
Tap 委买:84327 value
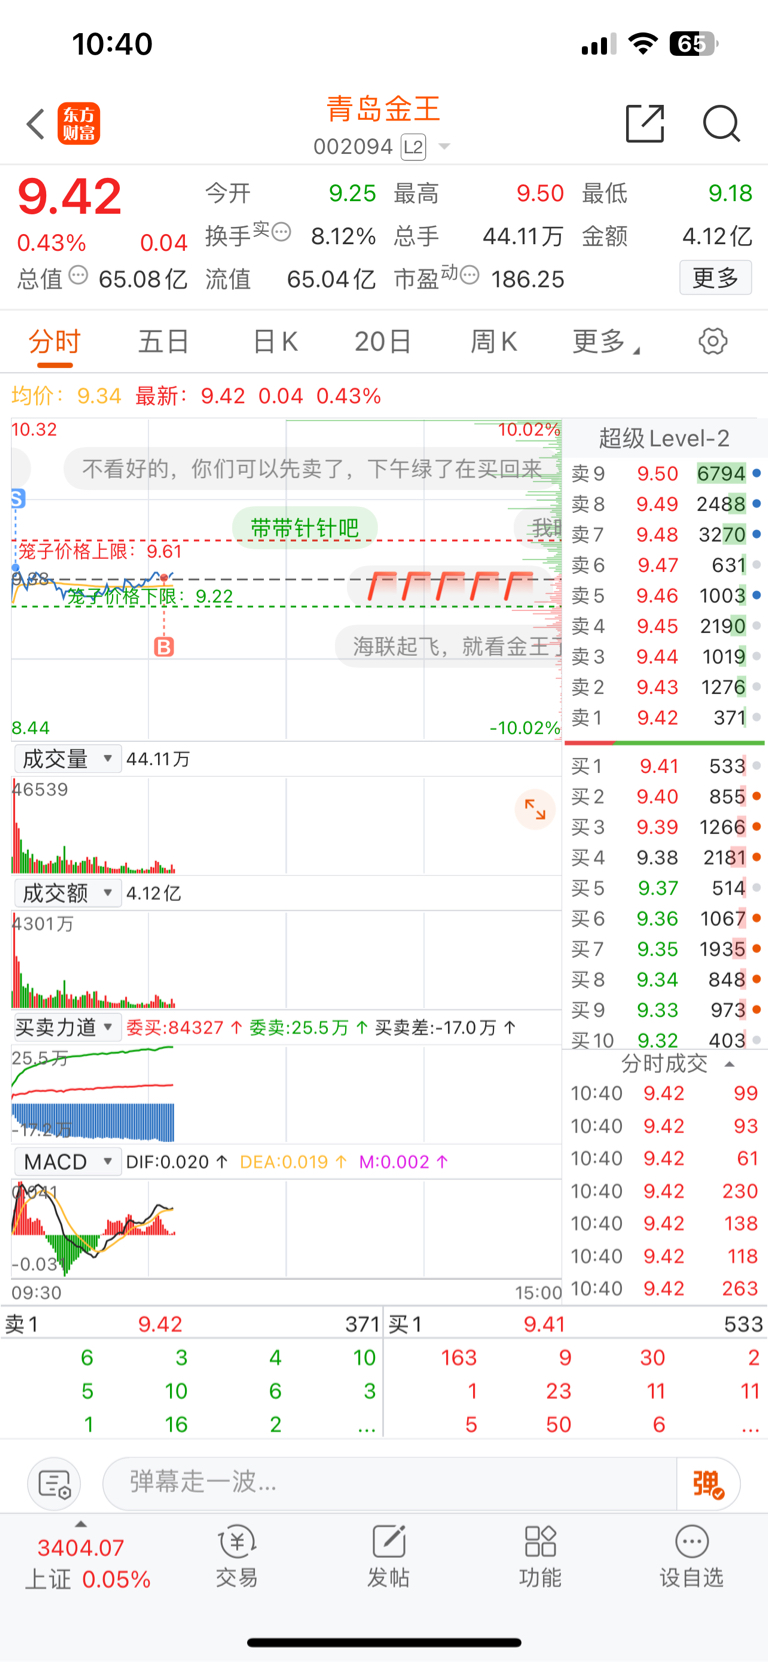[x=184, y=1028]
